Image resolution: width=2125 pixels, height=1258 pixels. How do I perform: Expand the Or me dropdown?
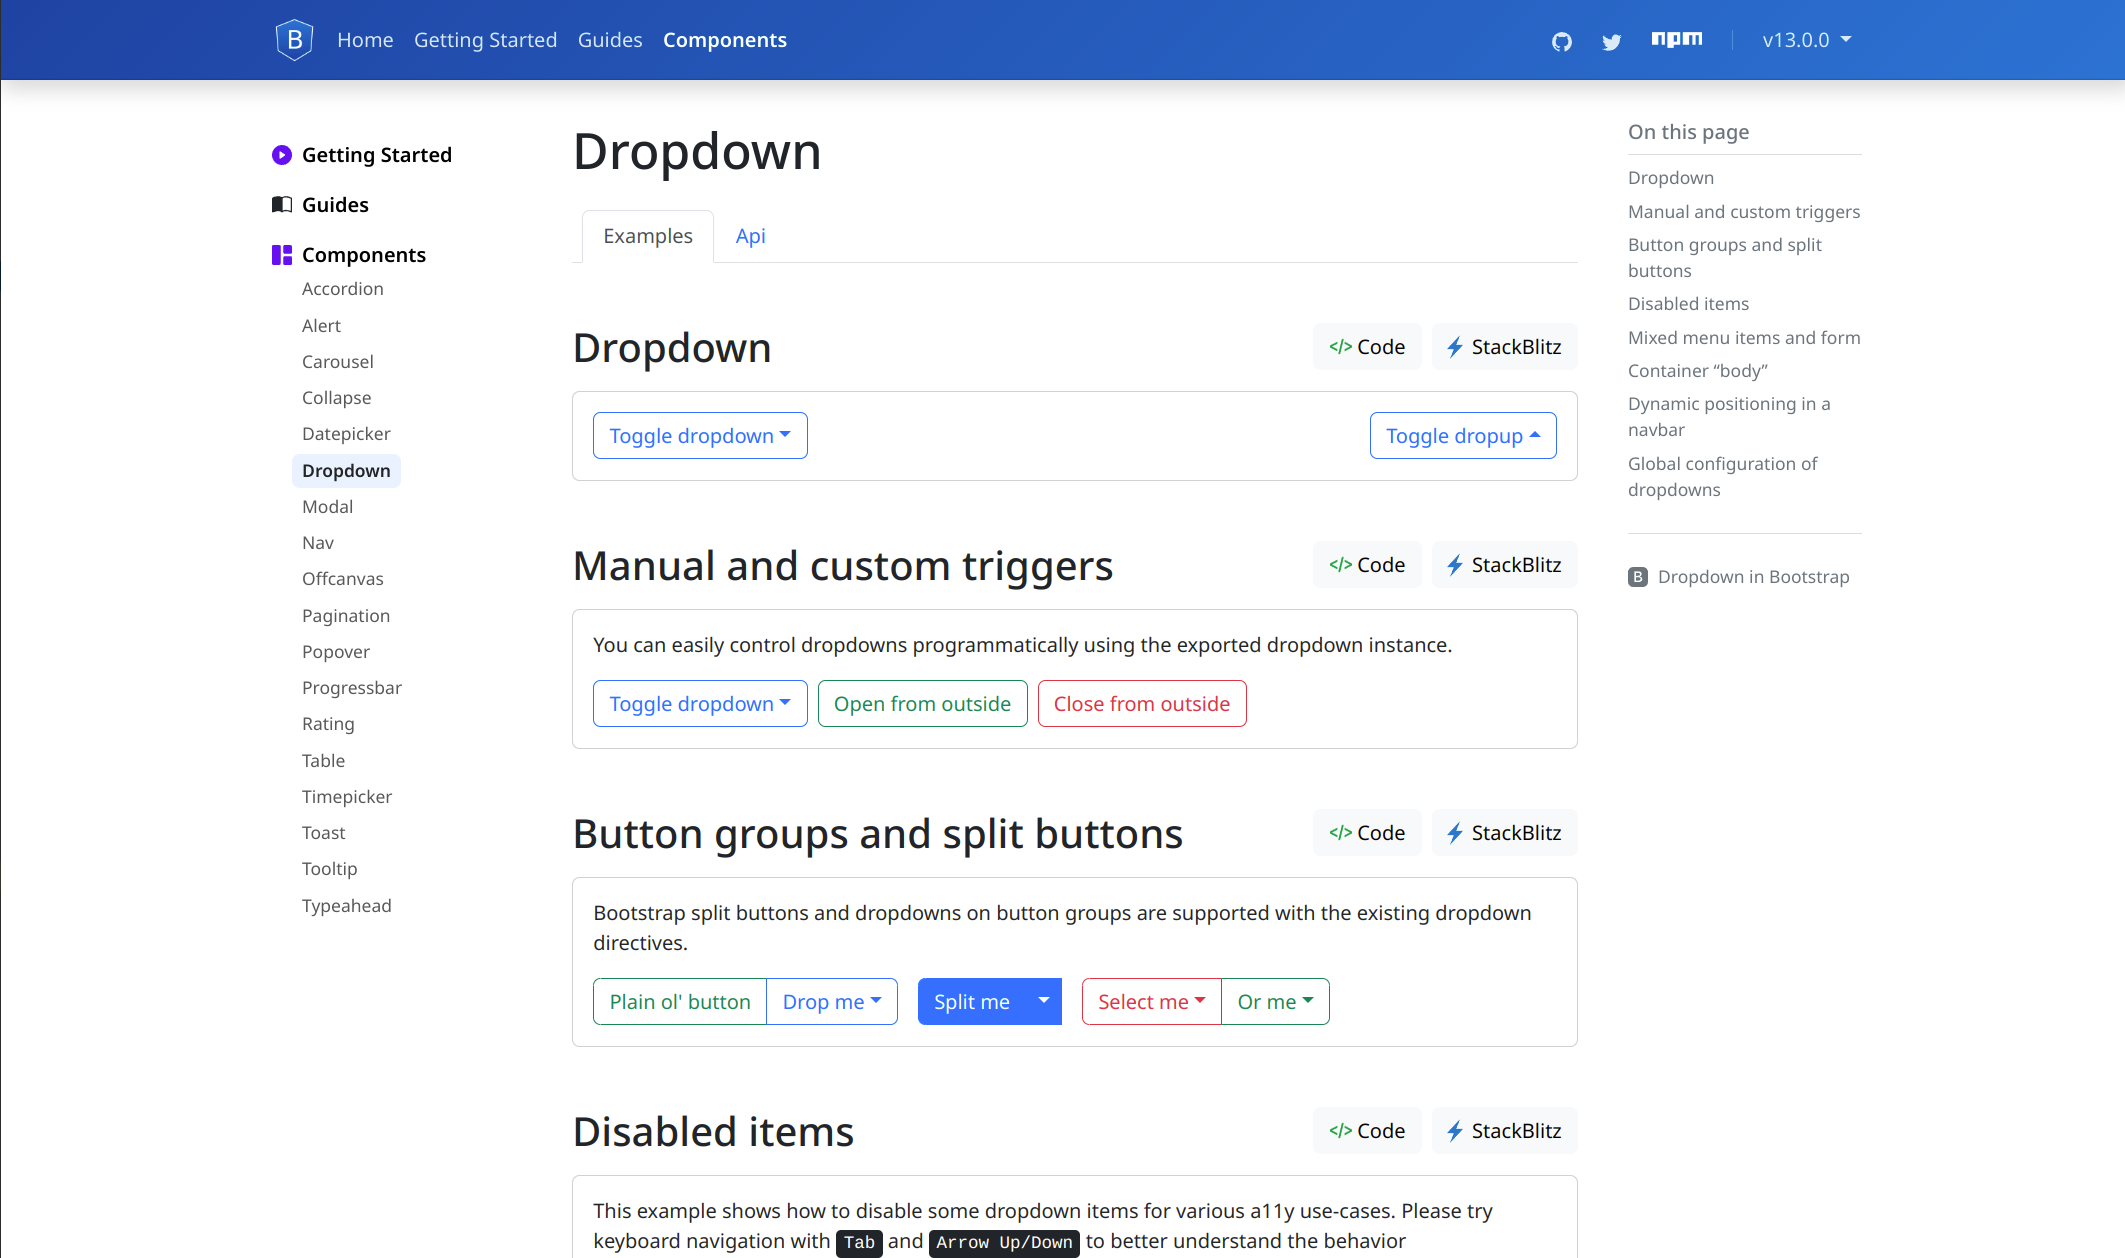(1274, 1001)
